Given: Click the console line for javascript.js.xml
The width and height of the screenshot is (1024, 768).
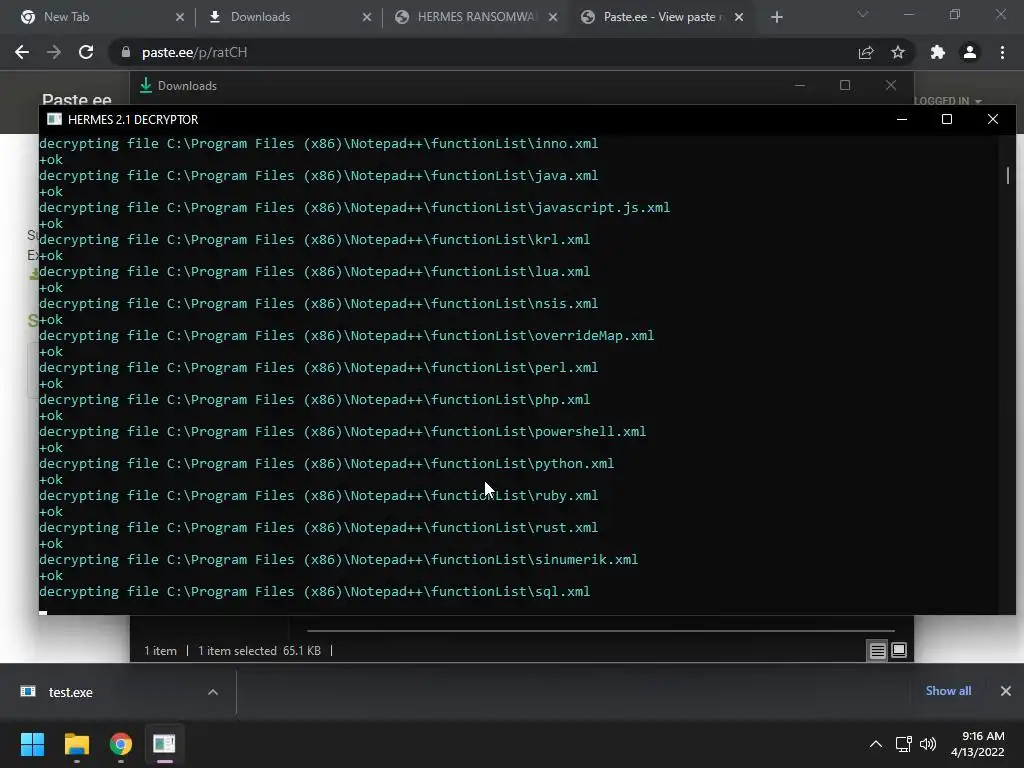Looking at the screenshot, I should [355, 208].
